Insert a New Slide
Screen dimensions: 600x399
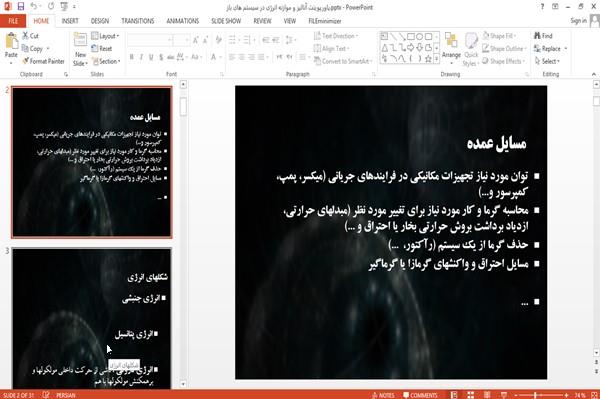click(80, 50)
